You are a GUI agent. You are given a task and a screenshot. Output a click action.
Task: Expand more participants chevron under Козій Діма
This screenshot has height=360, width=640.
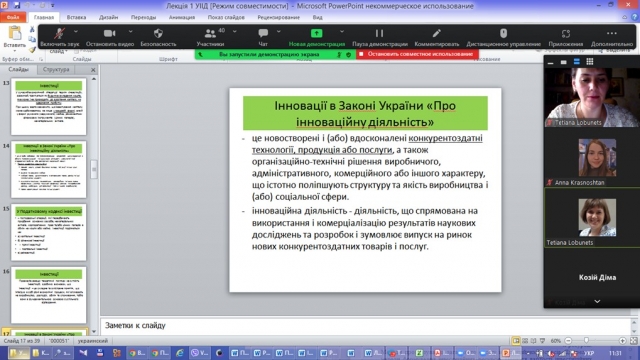(x=597, y=301)
